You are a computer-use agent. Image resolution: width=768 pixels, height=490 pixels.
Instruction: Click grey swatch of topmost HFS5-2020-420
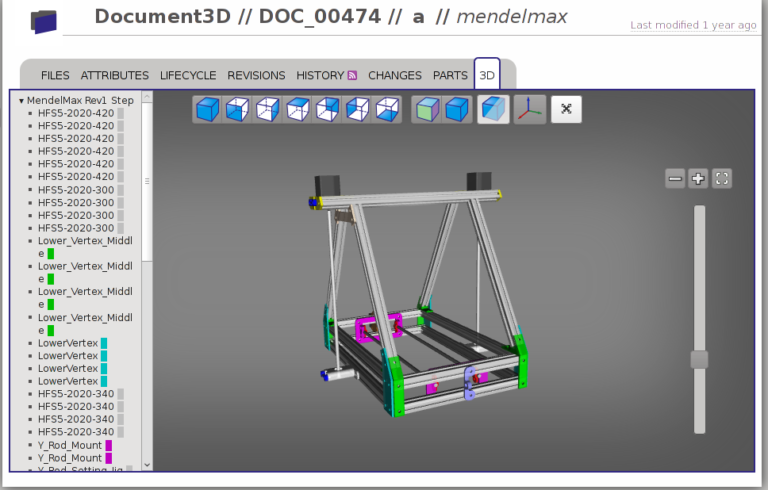pos(120,113)
